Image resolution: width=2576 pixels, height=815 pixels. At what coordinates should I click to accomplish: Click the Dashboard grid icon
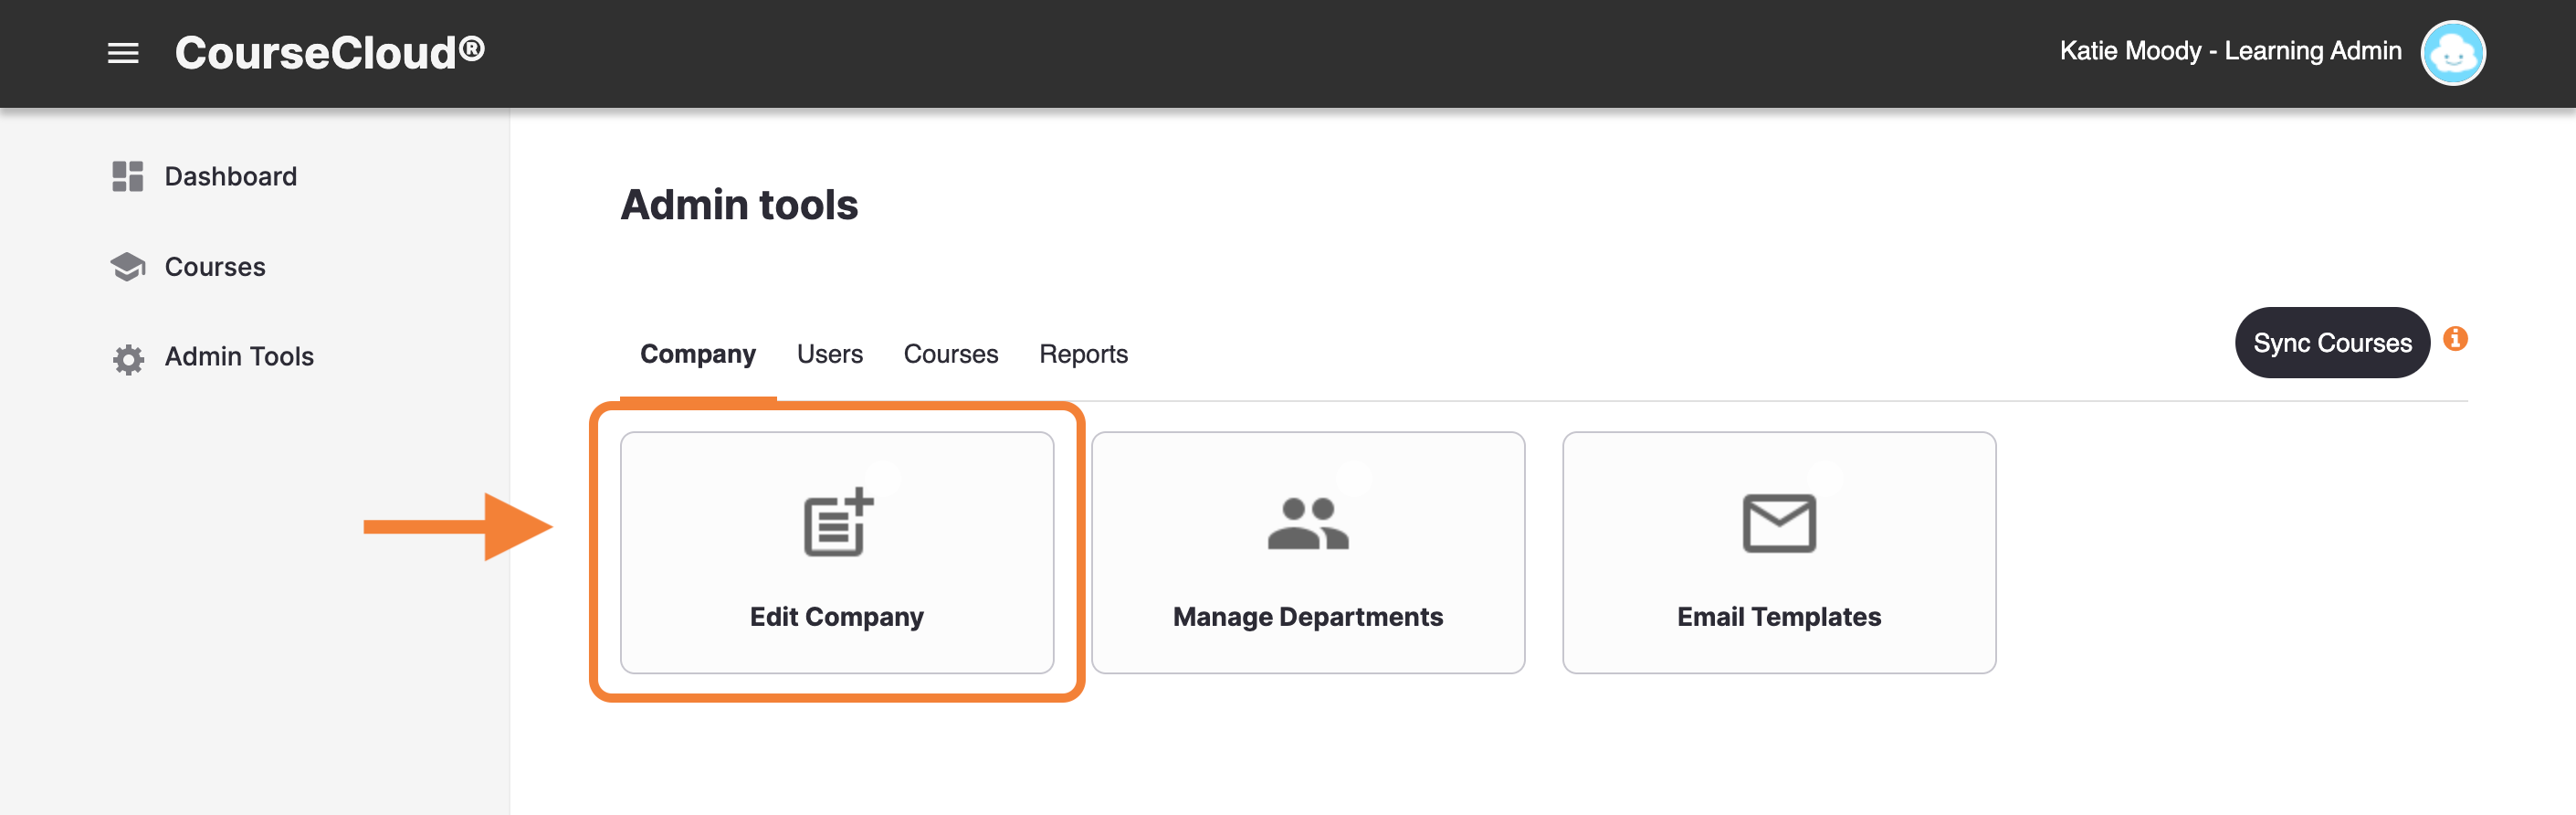click(128, 176)
